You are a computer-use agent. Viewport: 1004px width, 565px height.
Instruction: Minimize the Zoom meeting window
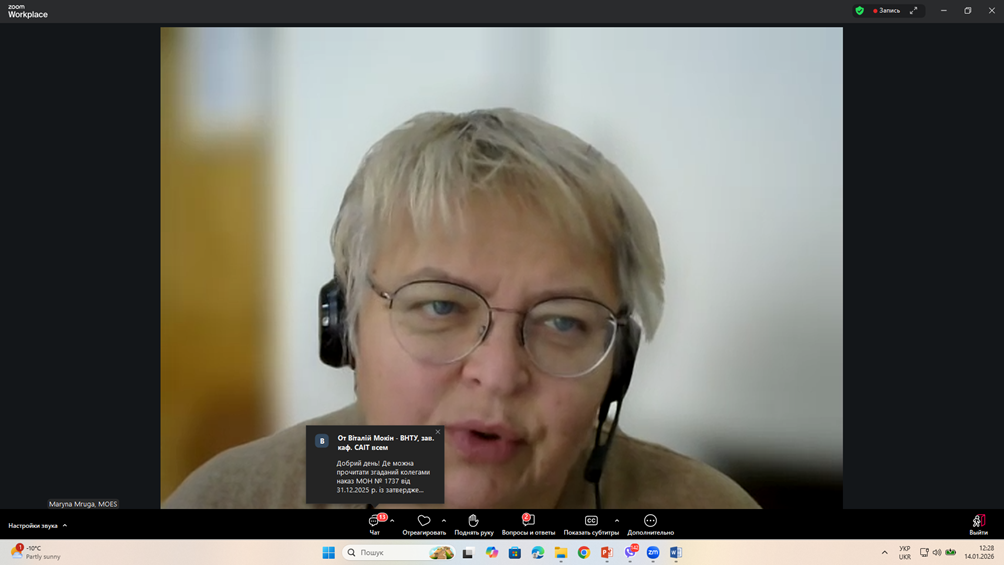pyautogui.click(x=944, y=10)
